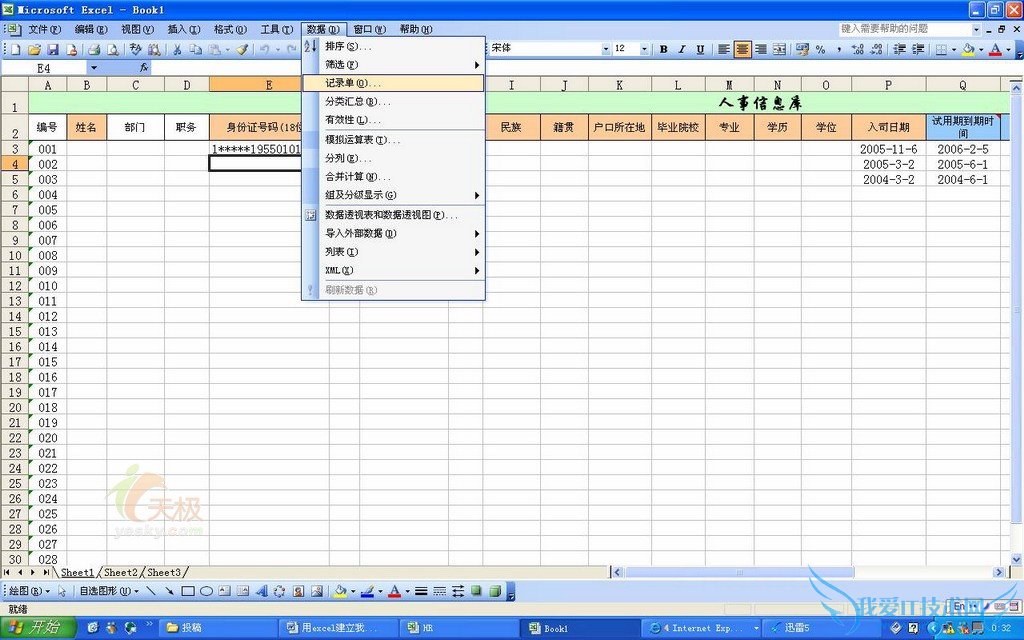
Task: Click the Cut scissors icon
Action: [177, 49]
